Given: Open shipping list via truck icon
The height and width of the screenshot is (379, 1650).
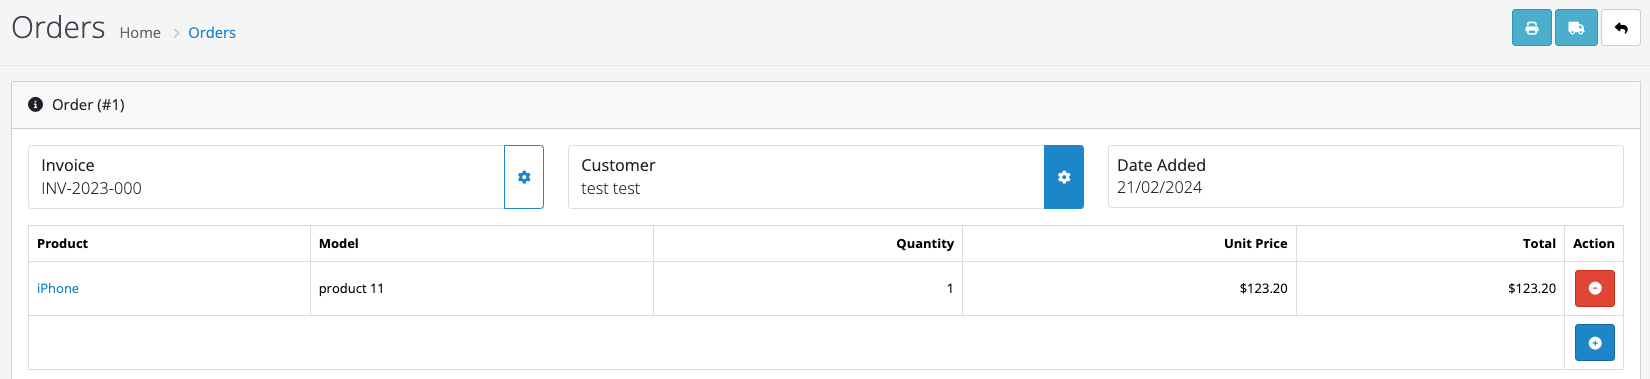Looking at the screenshot, I should 1576,28.
